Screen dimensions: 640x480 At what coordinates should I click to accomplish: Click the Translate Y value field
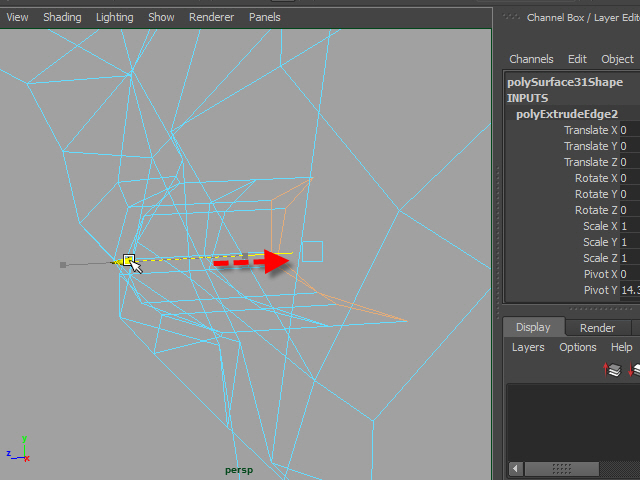point(630,146)
